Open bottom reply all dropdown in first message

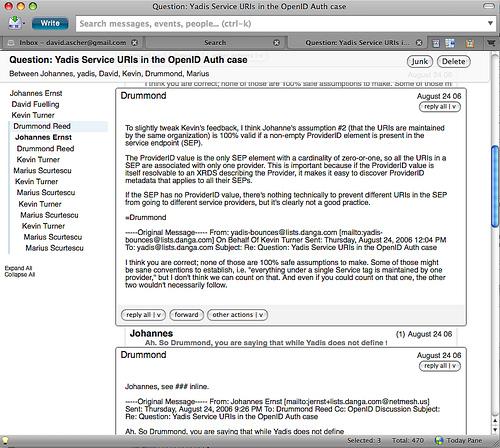click(x=143, y=315)
